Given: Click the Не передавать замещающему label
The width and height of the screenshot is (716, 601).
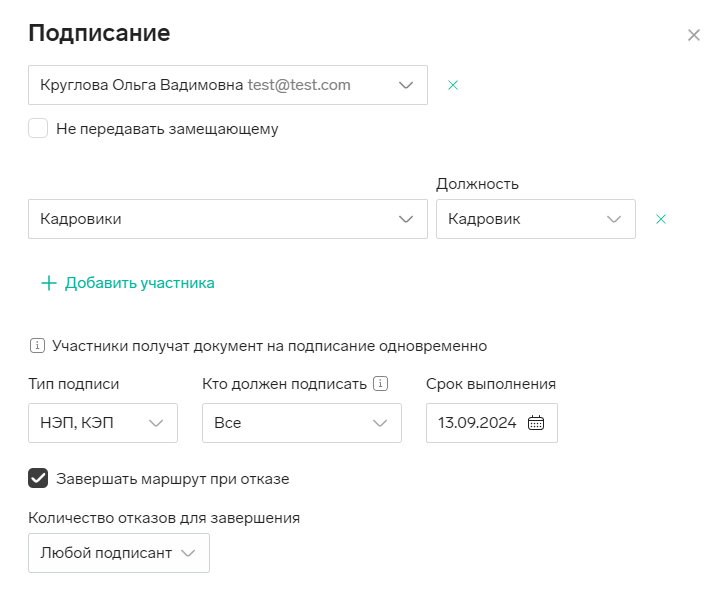Looking at the screenshot, I should click(x=167, y=129).
